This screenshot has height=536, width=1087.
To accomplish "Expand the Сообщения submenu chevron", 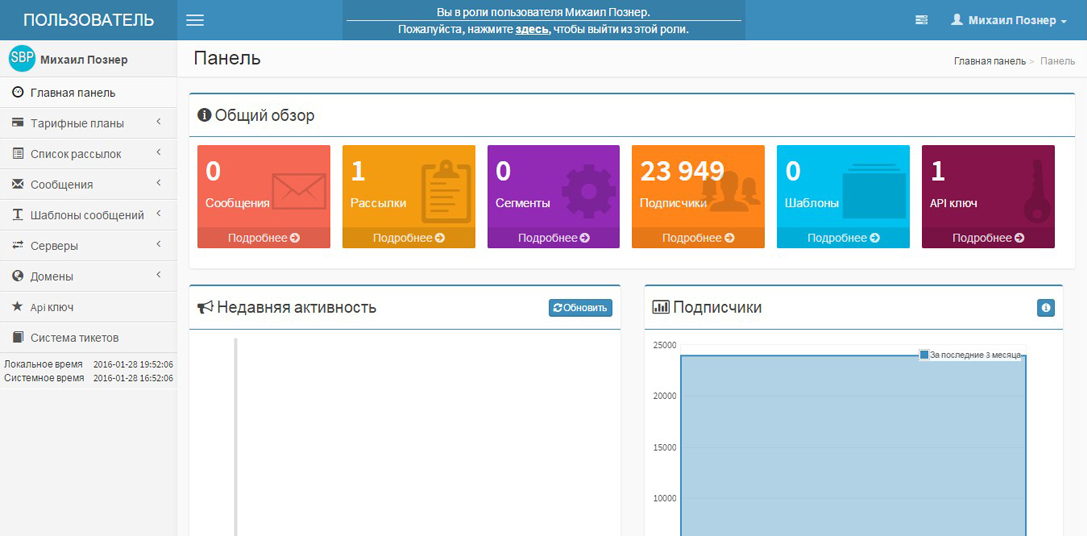I will pyautogui.click(x=158, y=184).
